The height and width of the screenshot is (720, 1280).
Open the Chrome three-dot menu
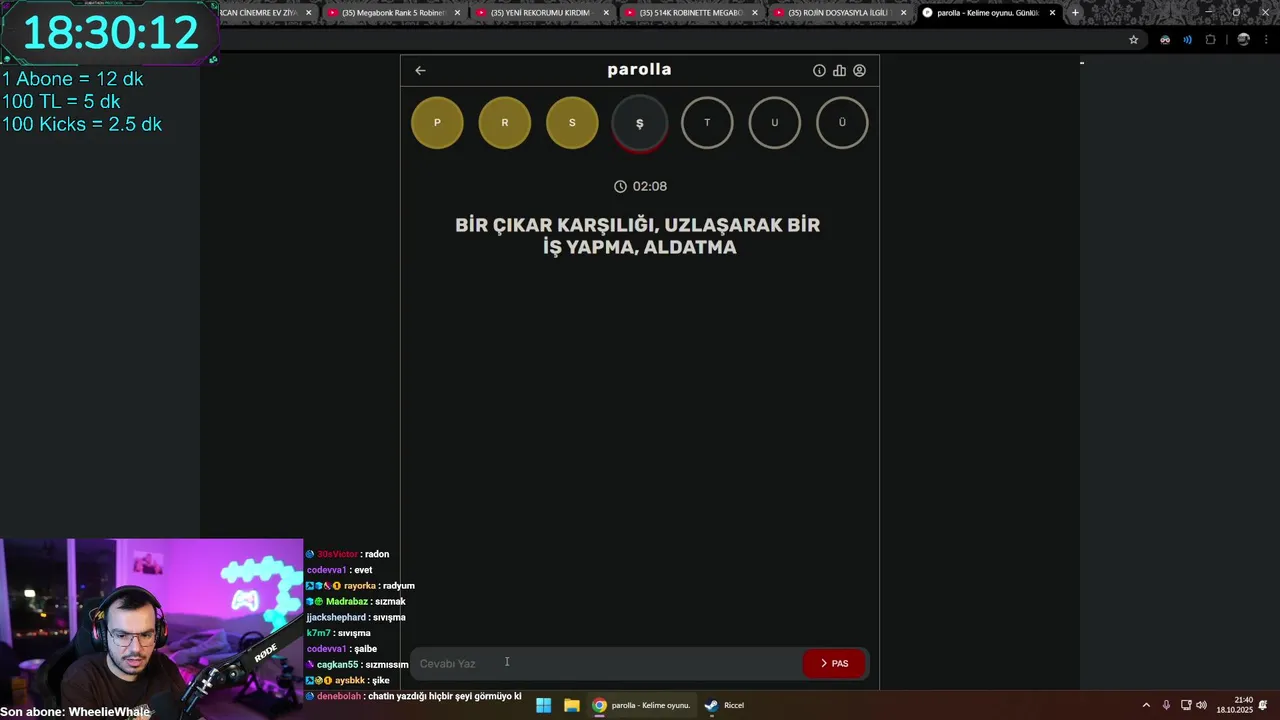point(1266,40)
